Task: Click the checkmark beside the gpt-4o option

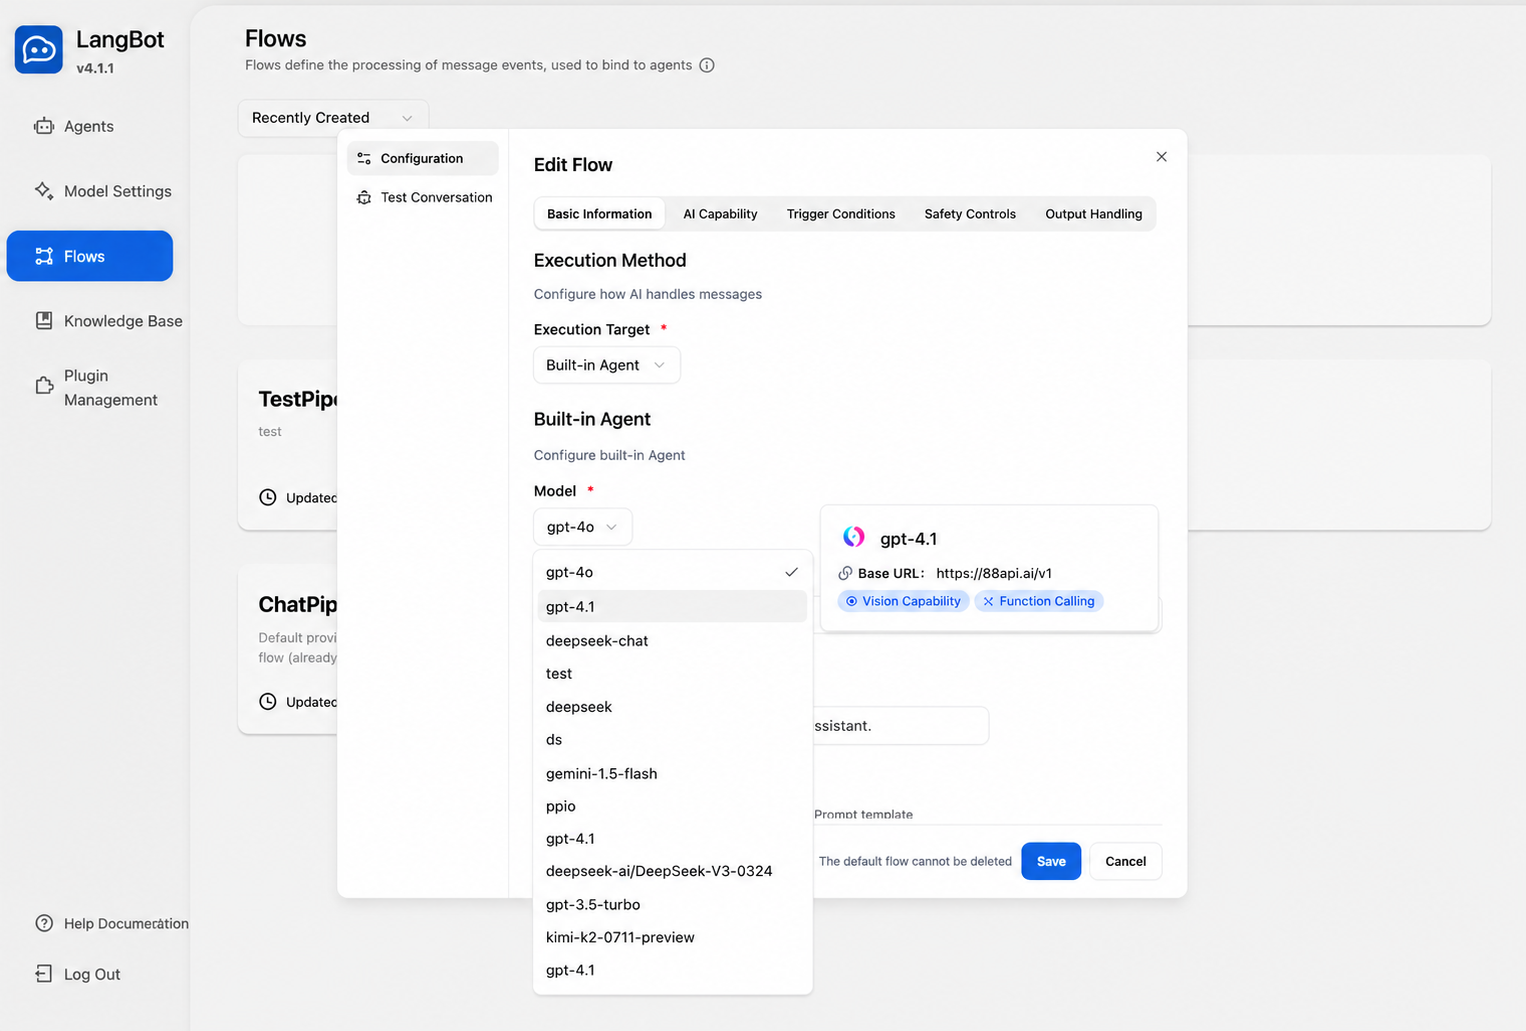Action: click(x=791, y=572)
